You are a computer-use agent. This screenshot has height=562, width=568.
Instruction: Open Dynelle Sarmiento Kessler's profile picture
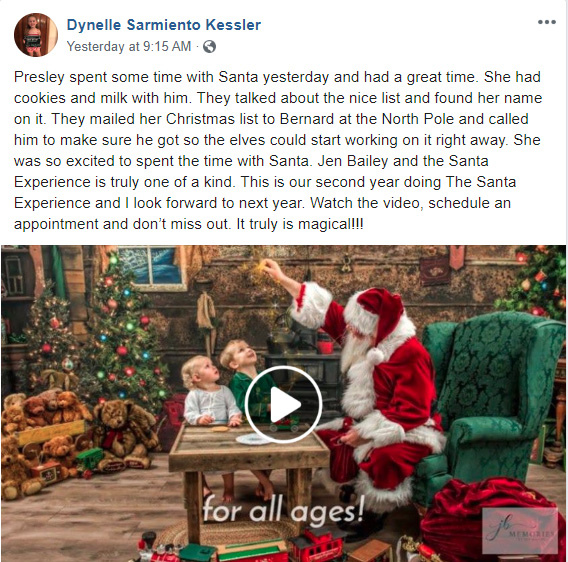pos(36,35)
